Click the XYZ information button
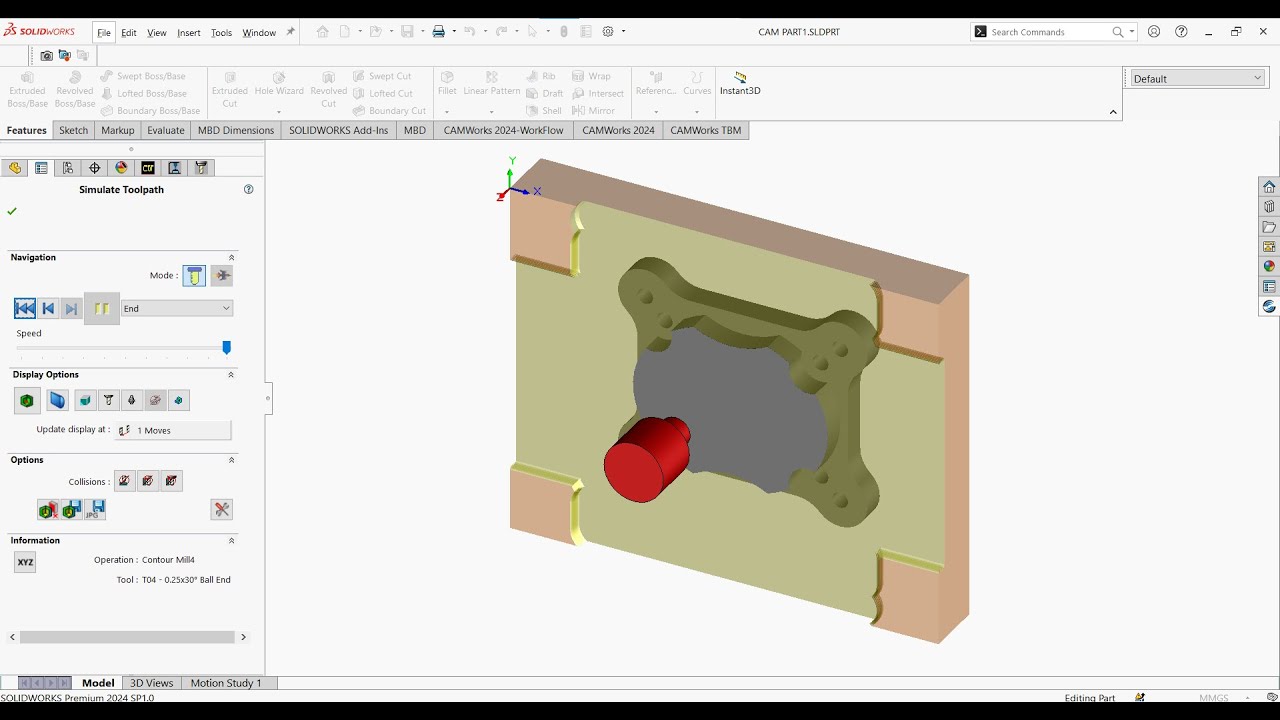Image resolution: width=1280 pixels, height=720 pixels. [25, 562]
